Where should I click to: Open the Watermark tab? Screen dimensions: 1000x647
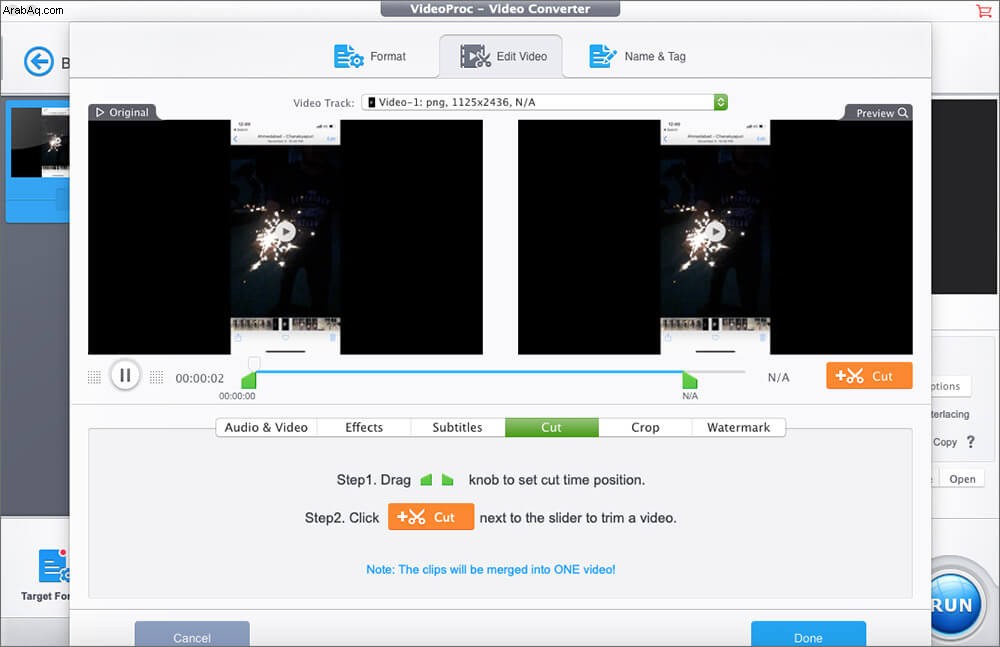click(739, 428)
